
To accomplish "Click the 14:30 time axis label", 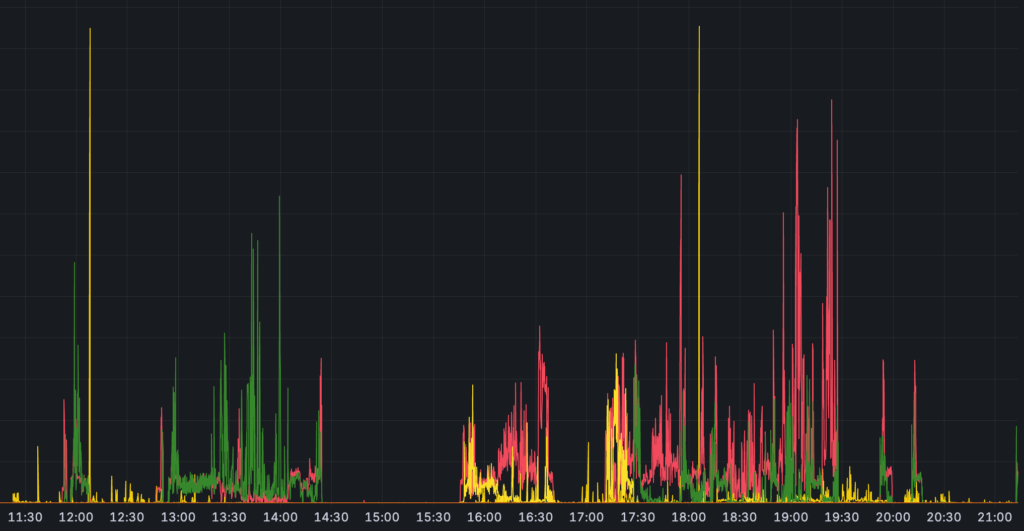I will [x=331, y=517].
